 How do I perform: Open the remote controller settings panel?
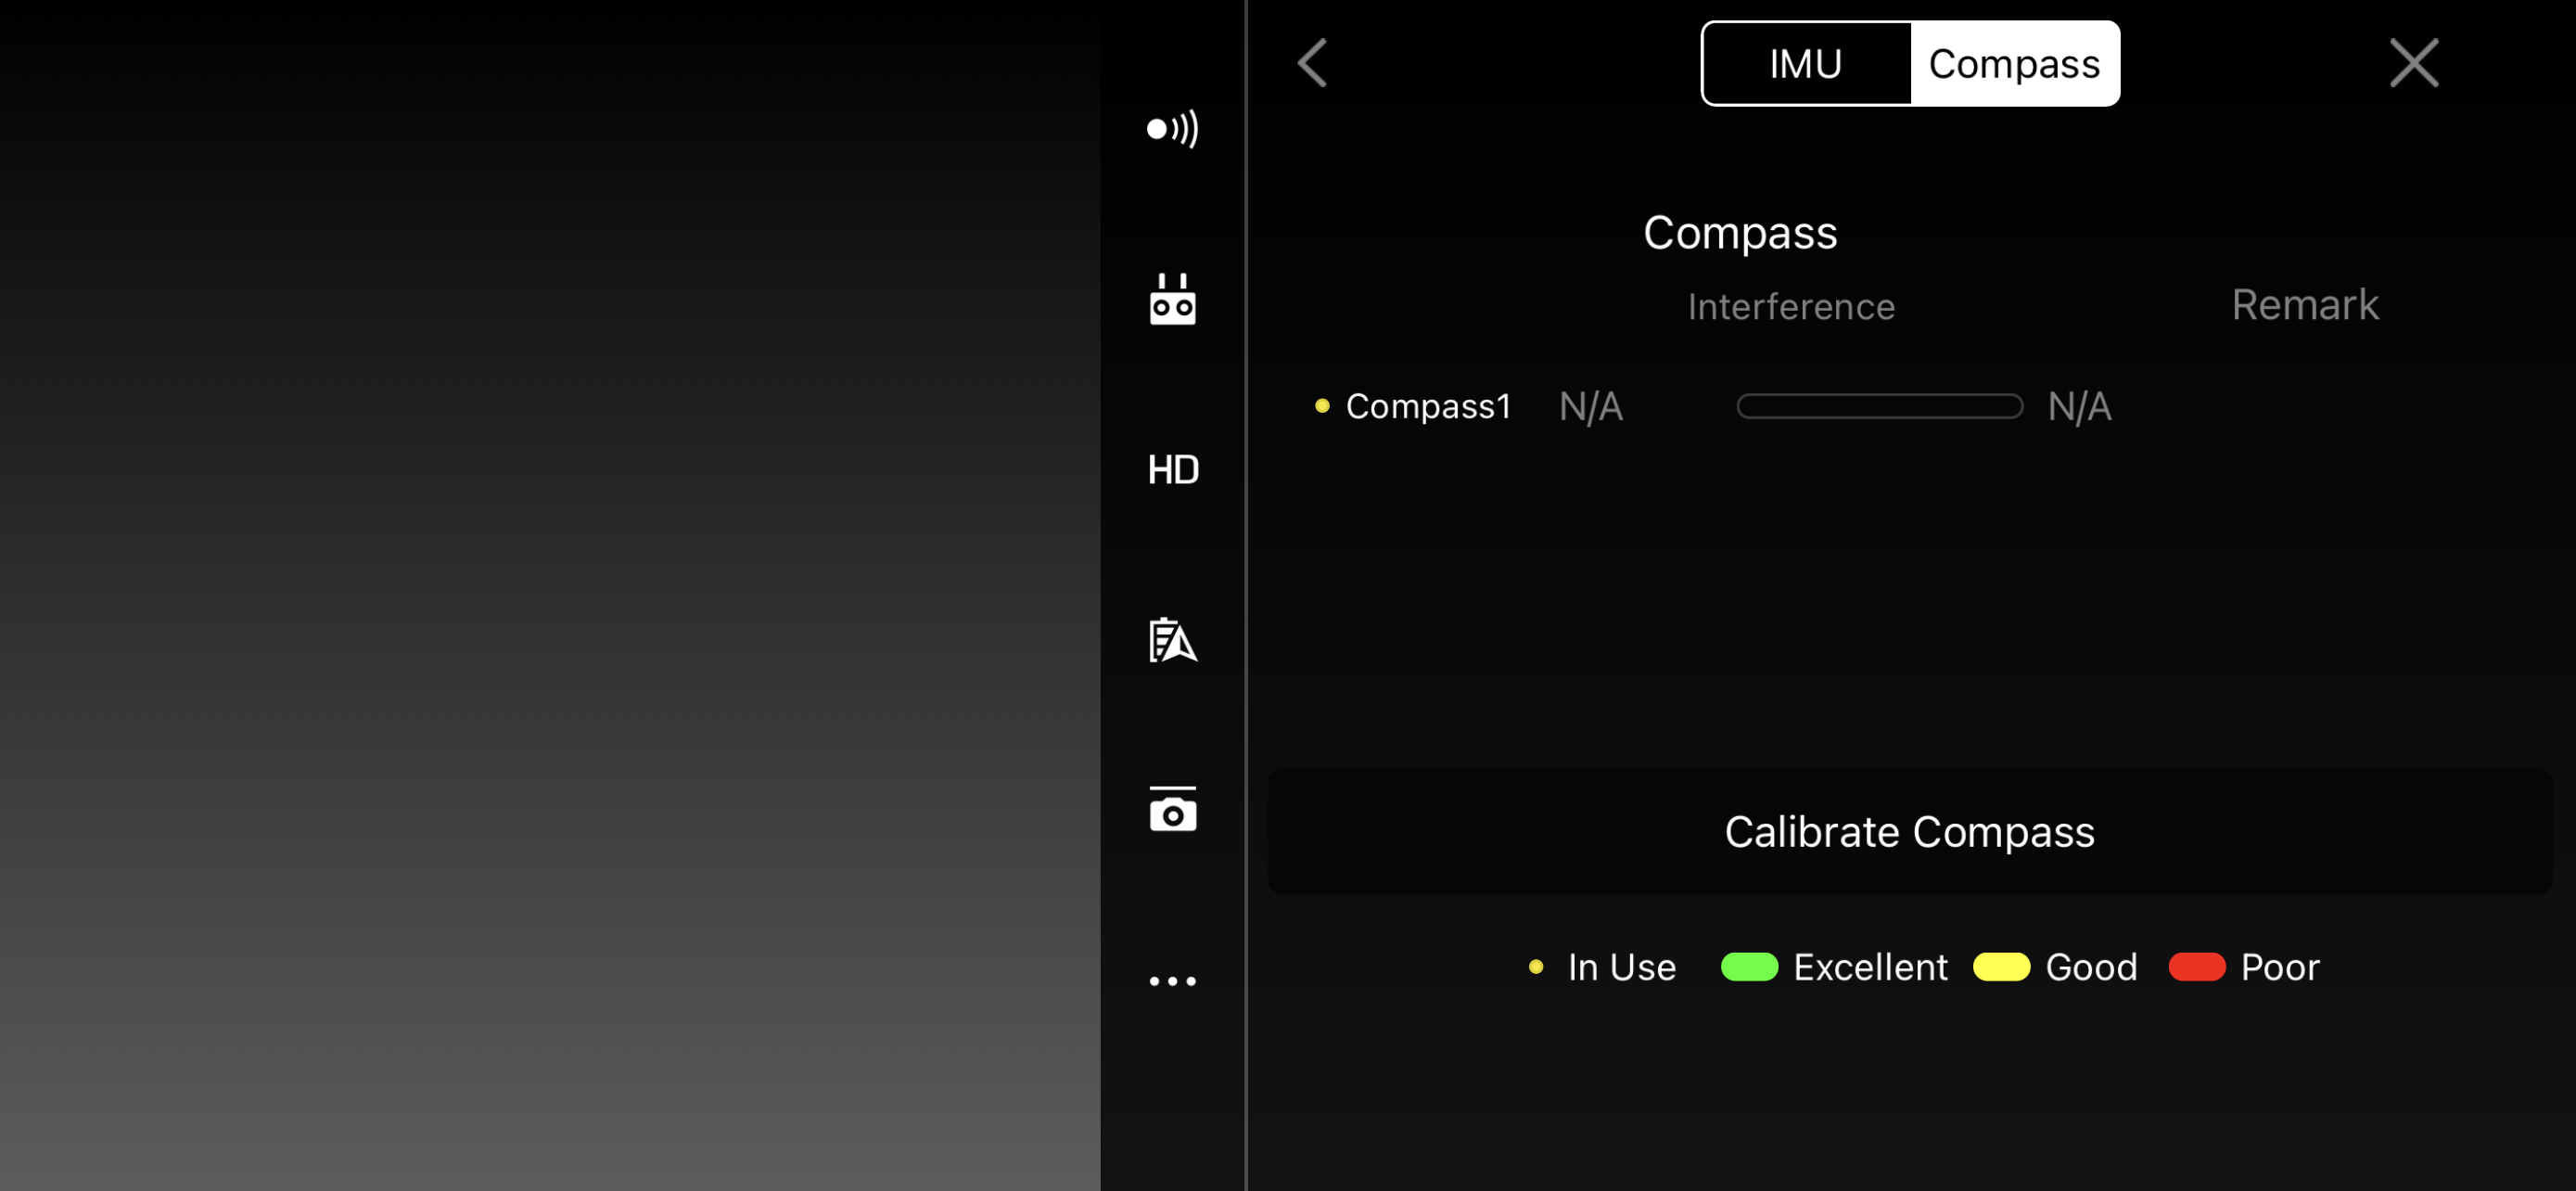point(1172,299)
